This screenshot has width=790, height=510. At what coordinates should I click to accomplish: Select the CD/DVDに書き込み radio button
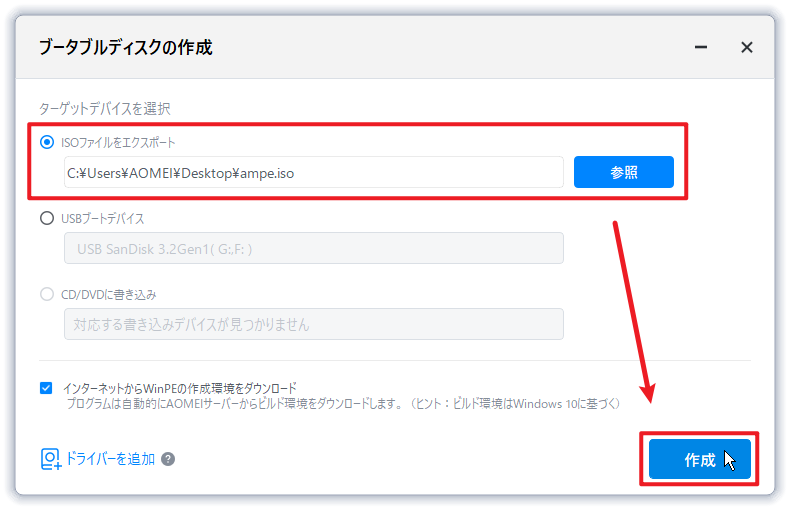[x=47, y=294]
